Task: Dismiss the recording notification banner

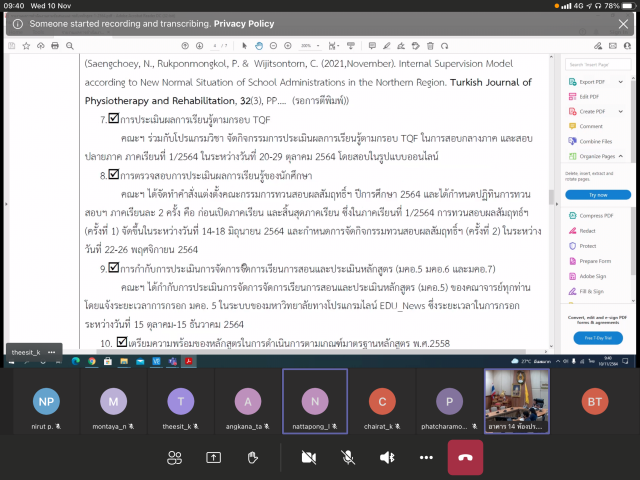Action: [x=625, y=22]
